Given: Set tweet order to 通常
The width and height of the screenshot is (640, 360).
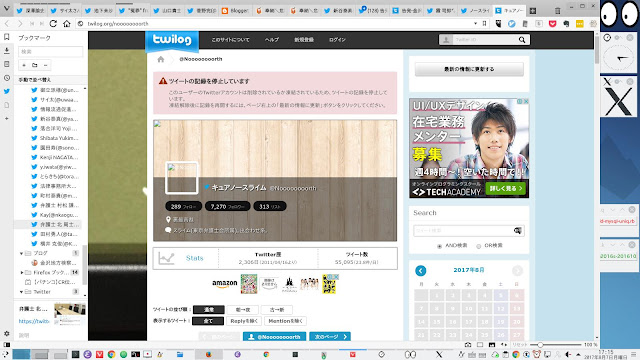Looking at the screenshot, I should [x=209, y=310].
